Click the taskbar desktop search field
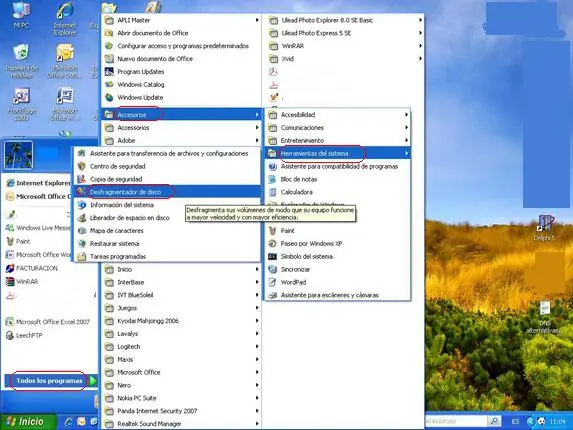Viewport: 573px width, 430px height. click(456, 421)
